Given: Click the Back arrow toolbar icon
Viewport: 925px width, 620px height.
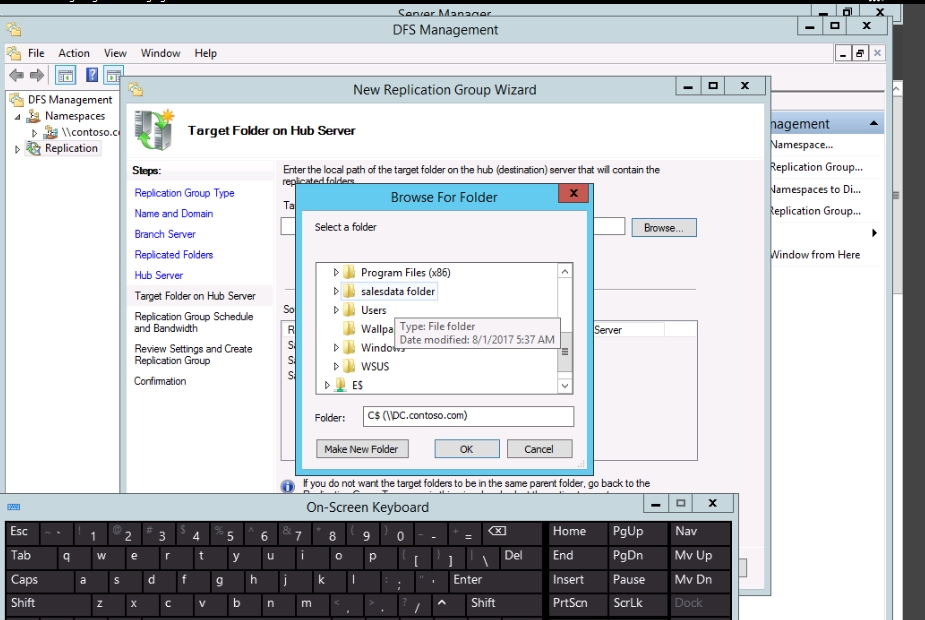Looking at the screenshot, I should pyautogui.click(x=16, y=76).
